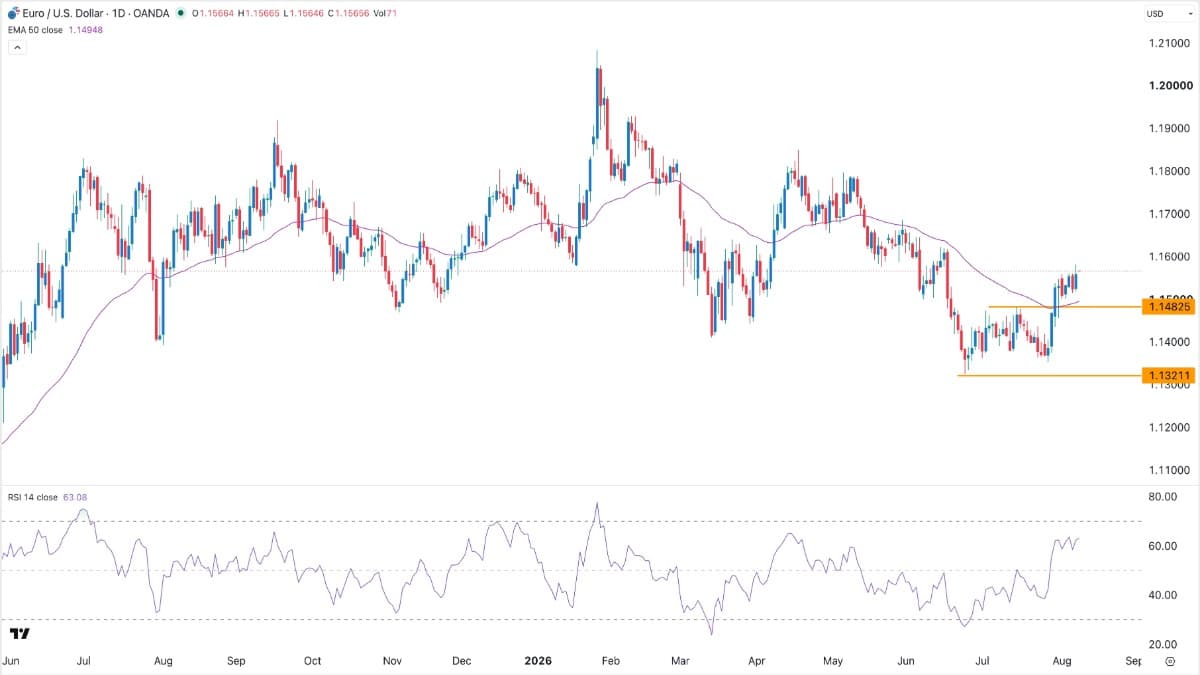Select the EMA 50 close indicator label
Screen dimensions: 1200x675
click(x=37, y=29)
